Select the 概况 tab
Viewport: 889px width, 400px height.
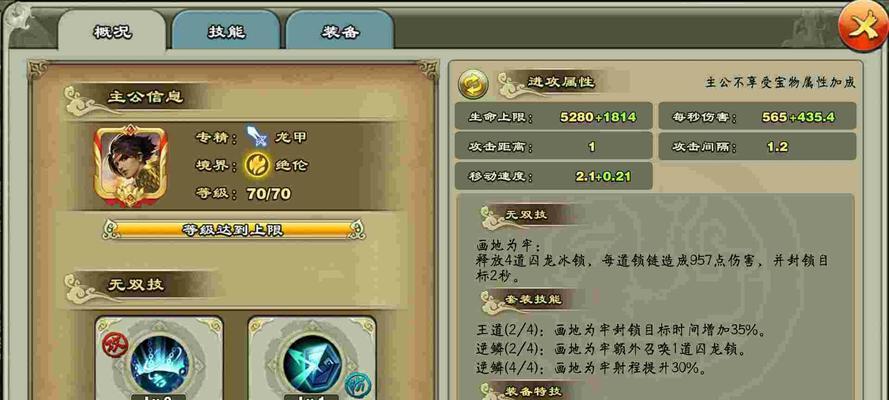tap(112, 31)
